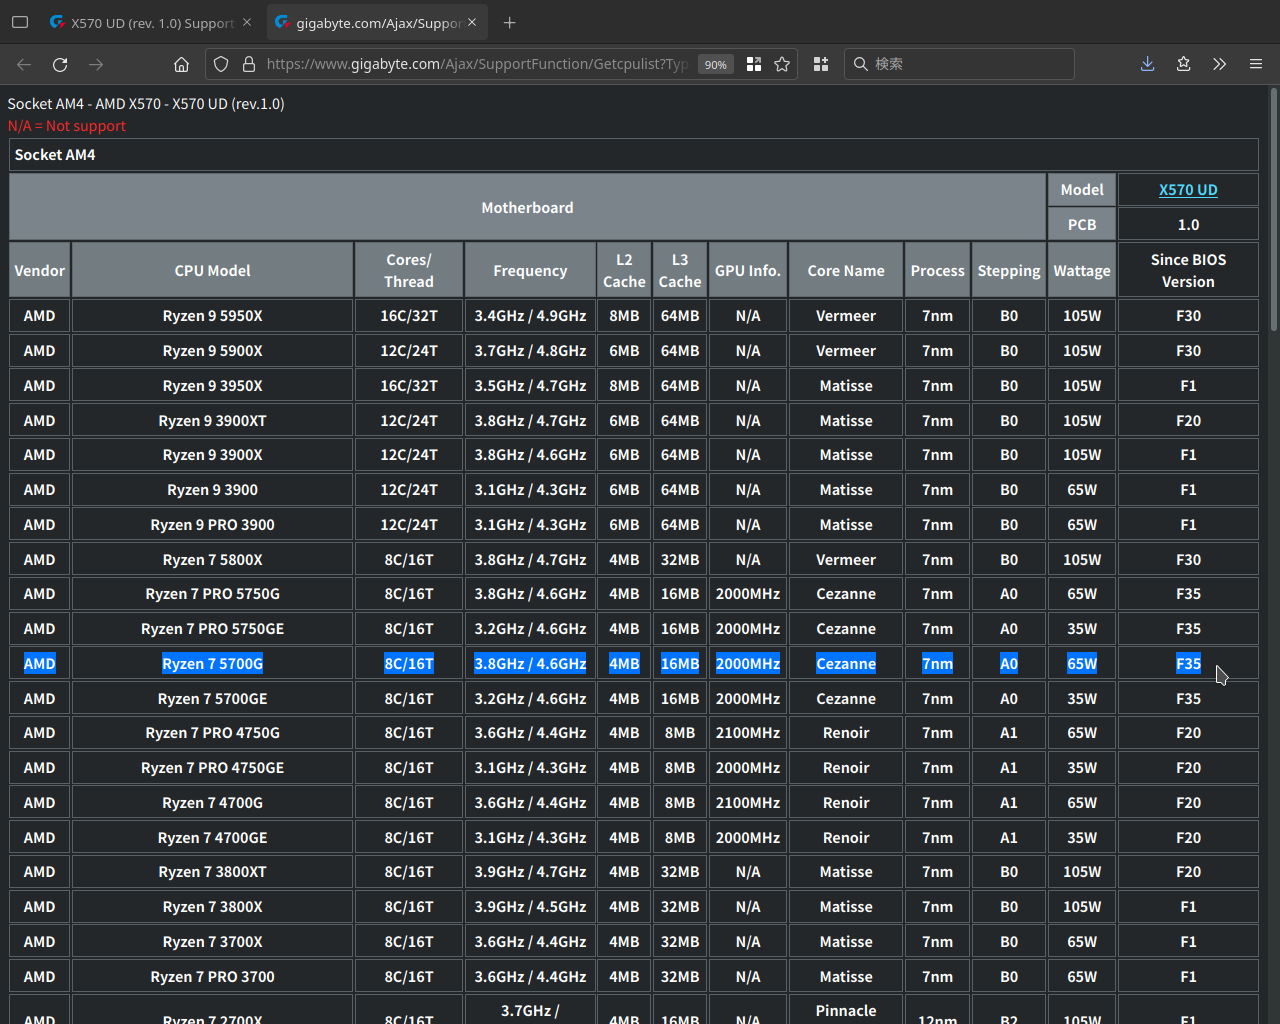
Task: Click the "Ryzen 7 PRO 4750GE" cell
Action: click(x=213, y=768)
